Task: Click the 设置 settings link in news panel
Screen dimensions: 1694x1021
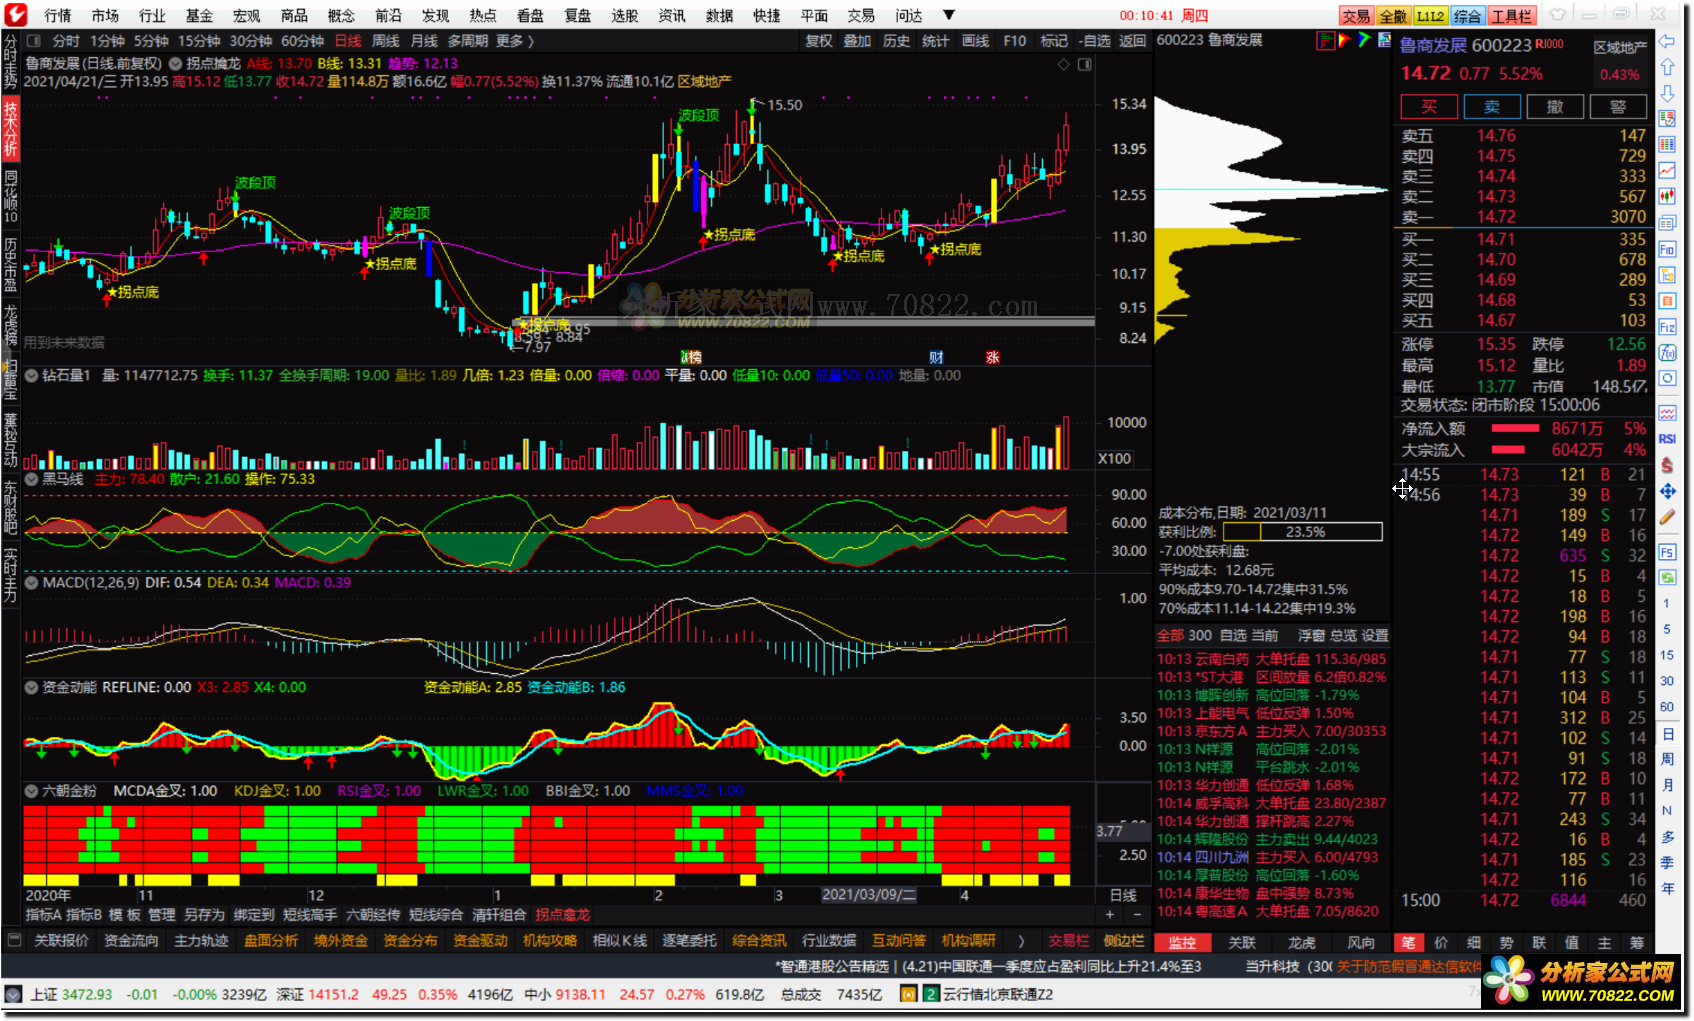Action: click(x=1375, y=635)
